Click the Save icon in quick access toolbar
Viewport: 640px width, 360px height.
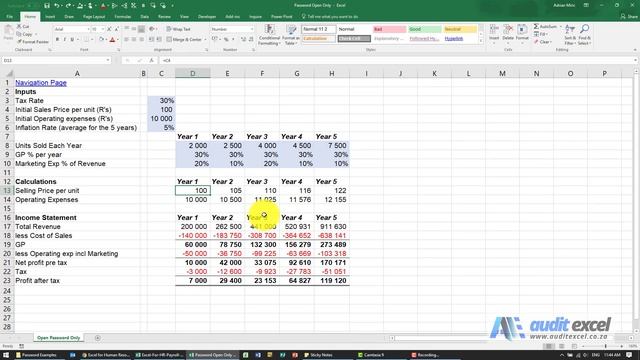tap(47, 6)
